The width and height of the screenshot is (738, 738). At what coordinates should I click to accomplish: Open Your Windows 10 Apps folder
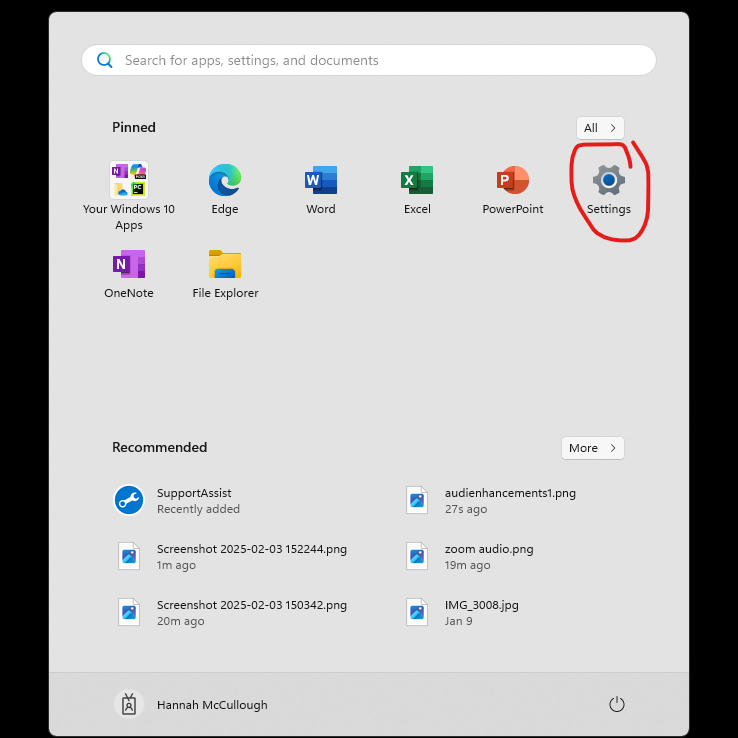[129, 181]
